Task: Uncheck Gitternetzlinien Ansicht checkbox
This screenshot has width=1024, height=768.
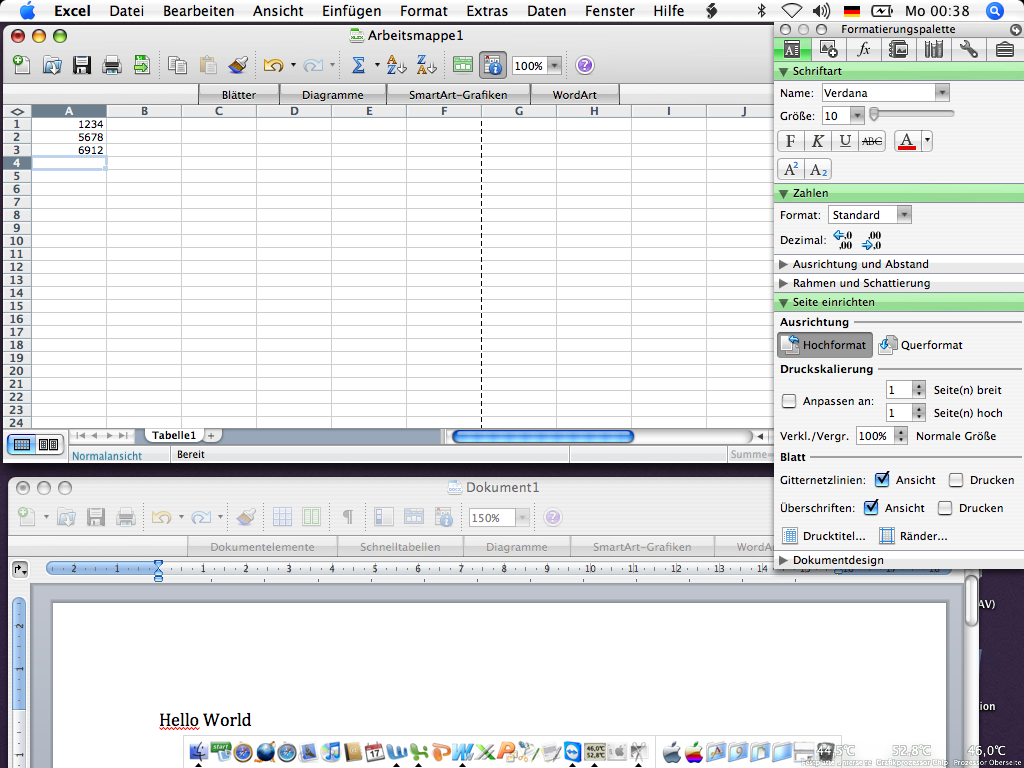Action: [x=882, y=479]
